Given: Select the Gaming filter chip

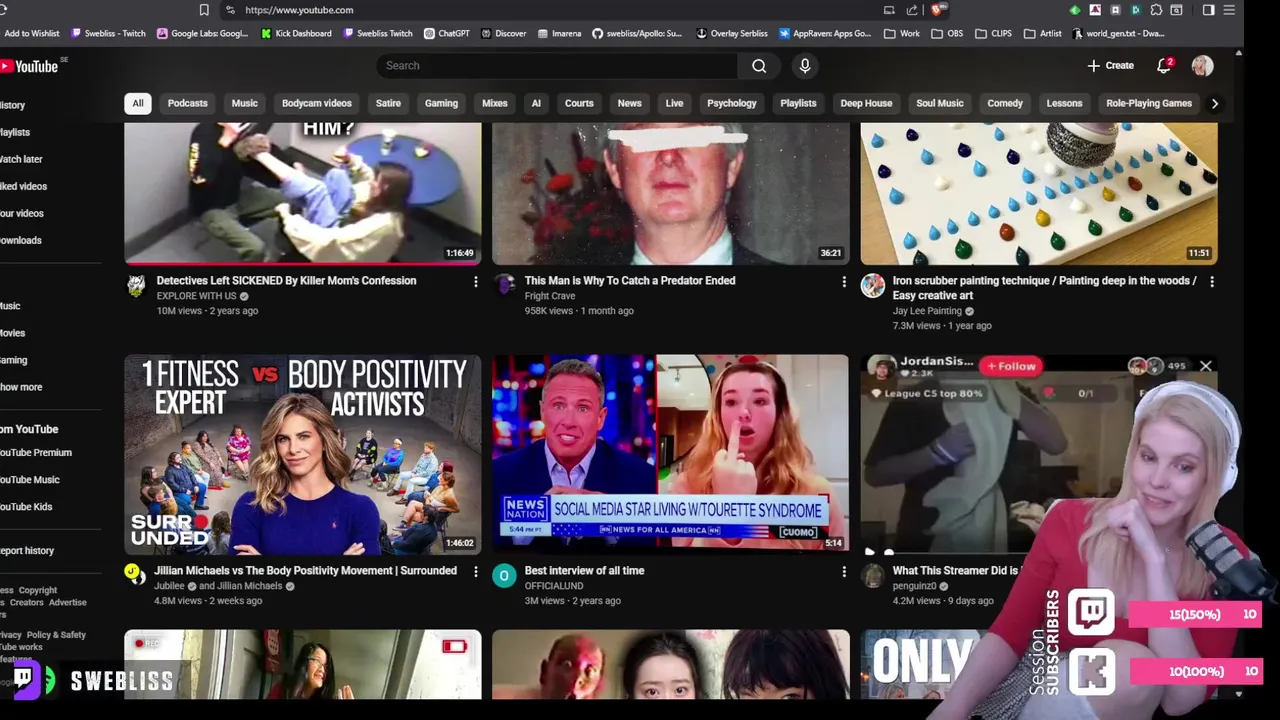Looking at the screenshot, I should [441, 103].
